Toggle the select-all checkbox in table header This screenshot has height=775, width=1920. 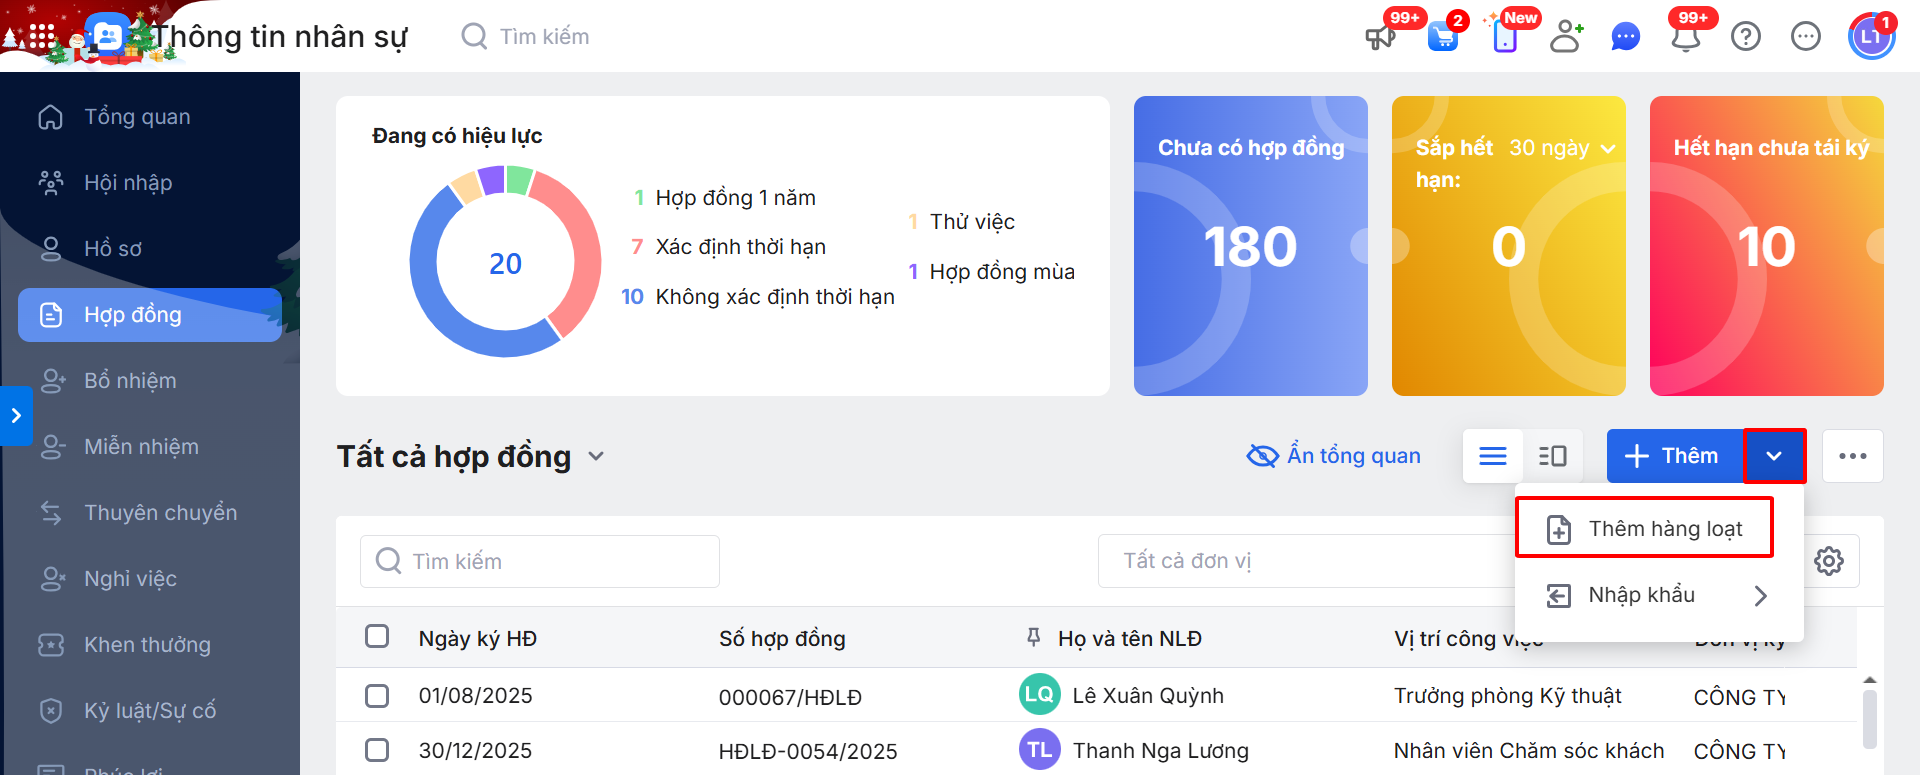pos(377,637)
